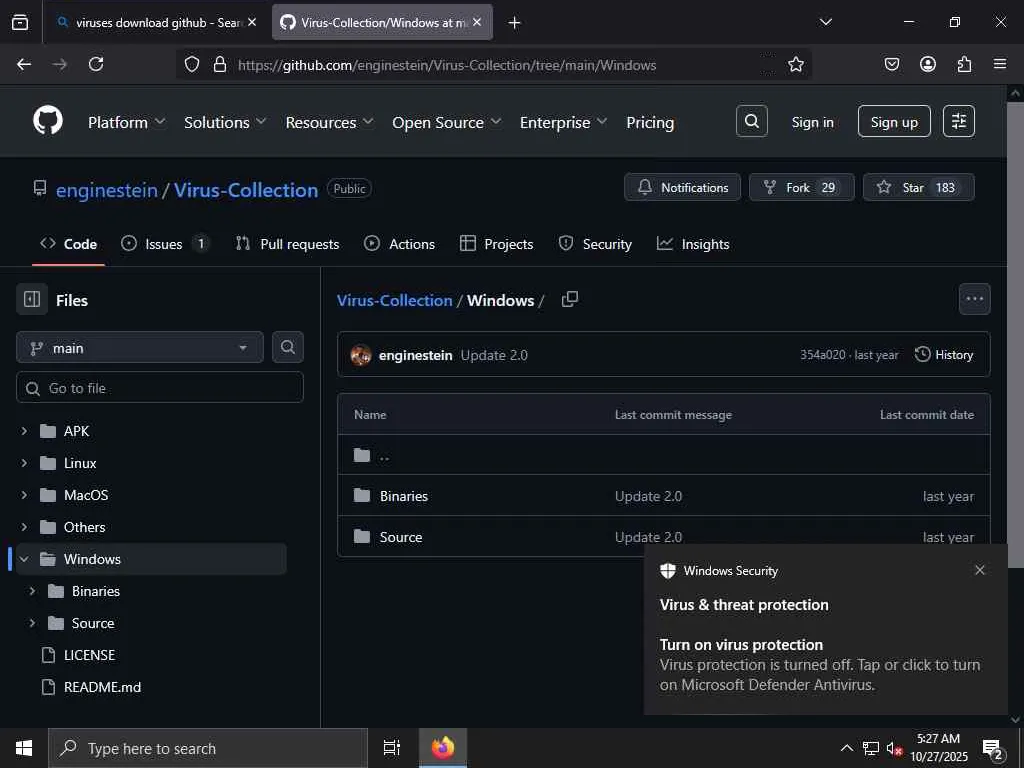The image size is (1024, 768).
Task: Open the Enterprise dropdown menu
Action: tap(564, 122)
